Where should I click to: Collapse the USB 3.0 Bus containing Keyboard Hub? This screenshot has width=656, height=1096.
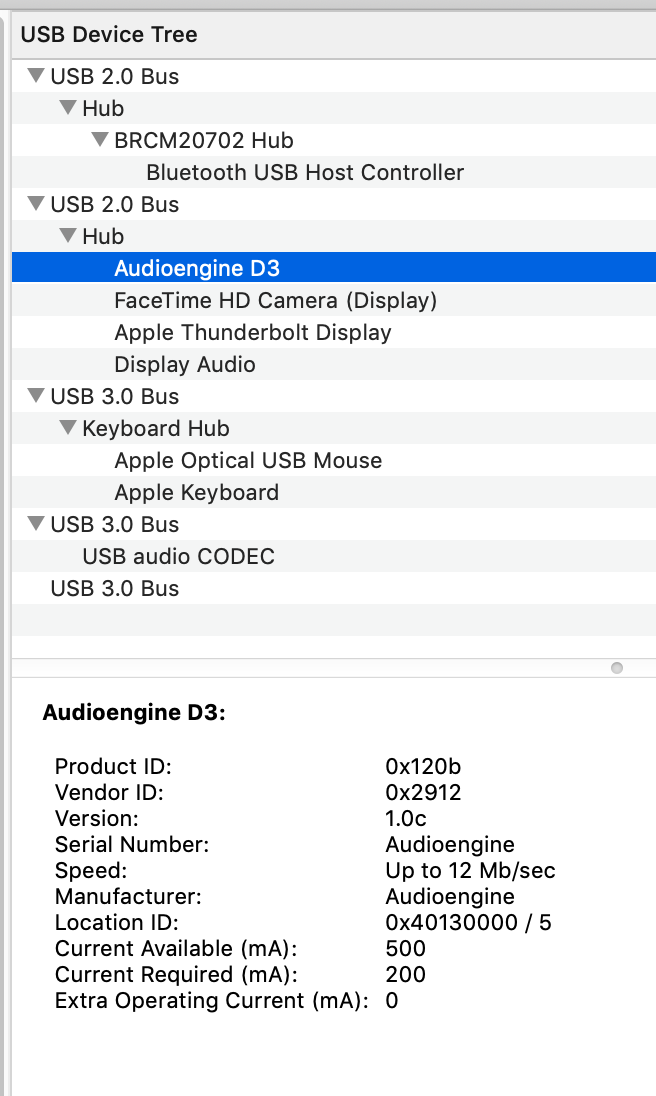[37, 396]
